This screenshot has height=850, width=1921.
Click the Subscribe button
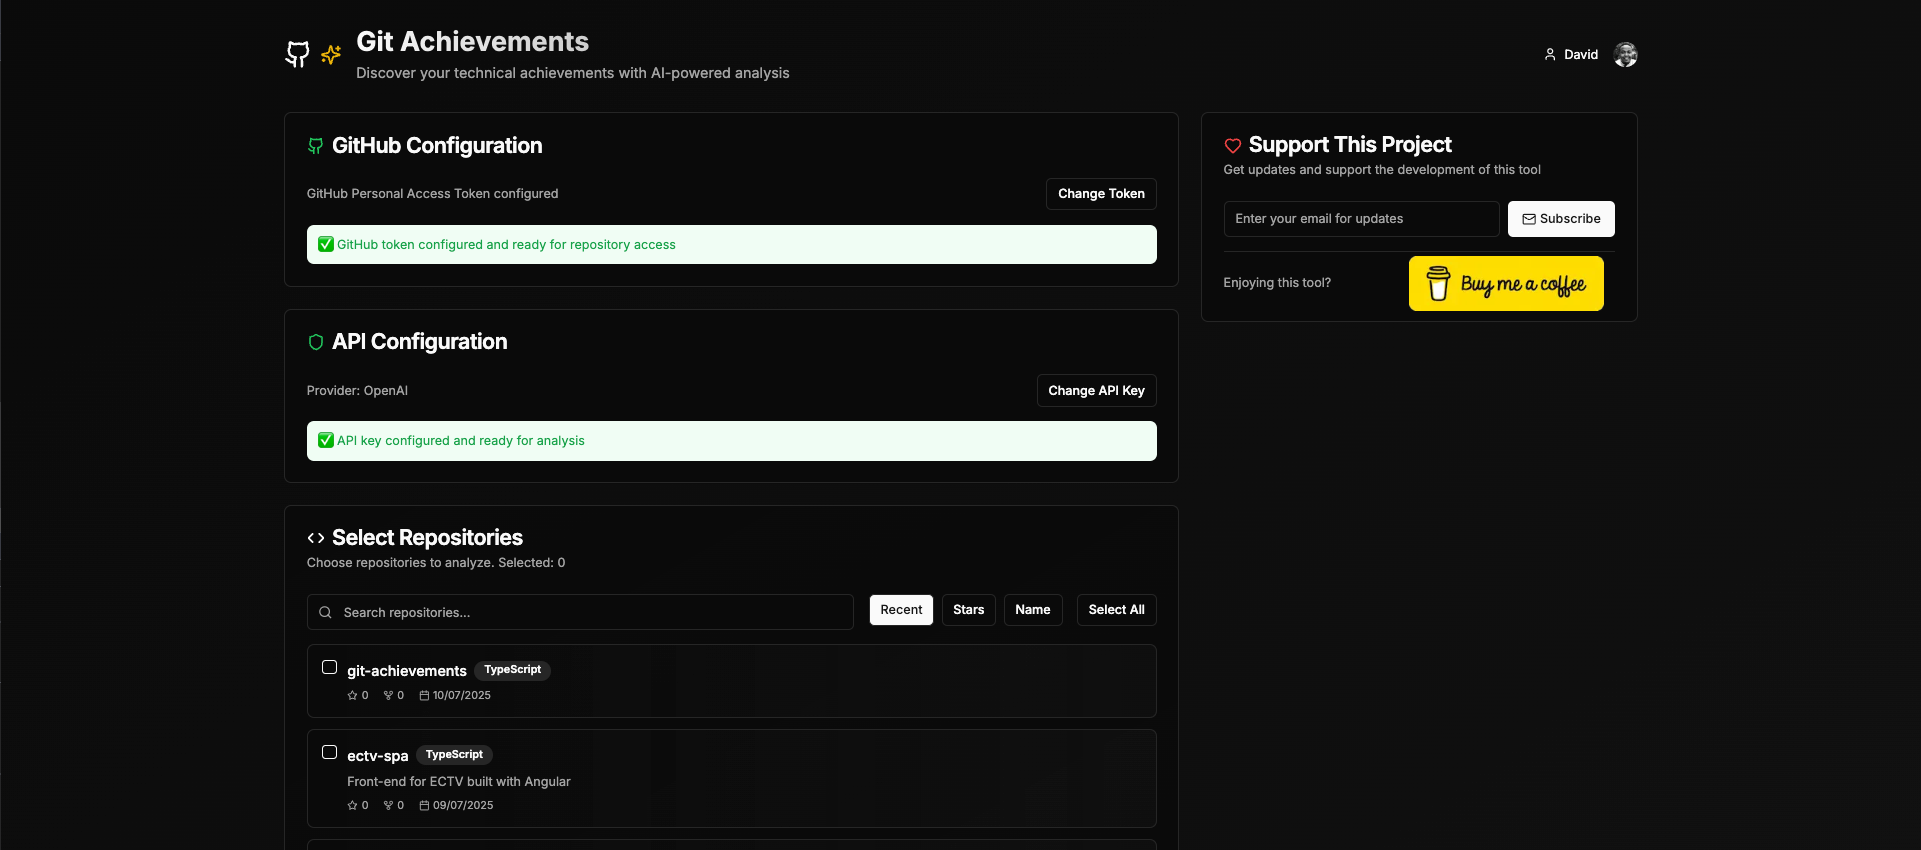[1561, 219]
